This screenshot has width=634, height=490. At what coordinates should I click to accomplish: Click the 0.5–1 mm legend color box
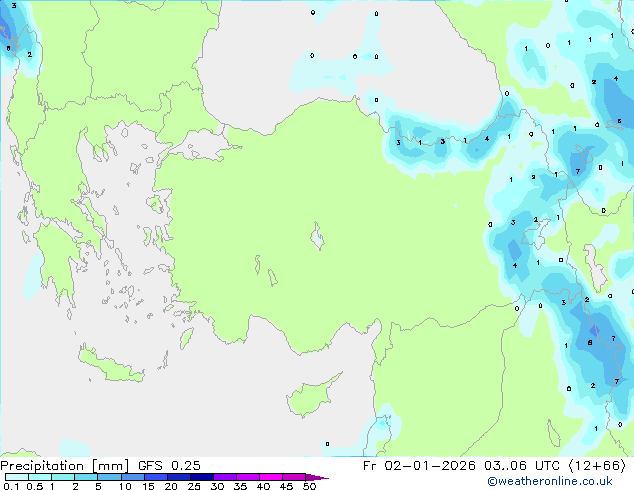pyautogui.click(x=40, y=477)
